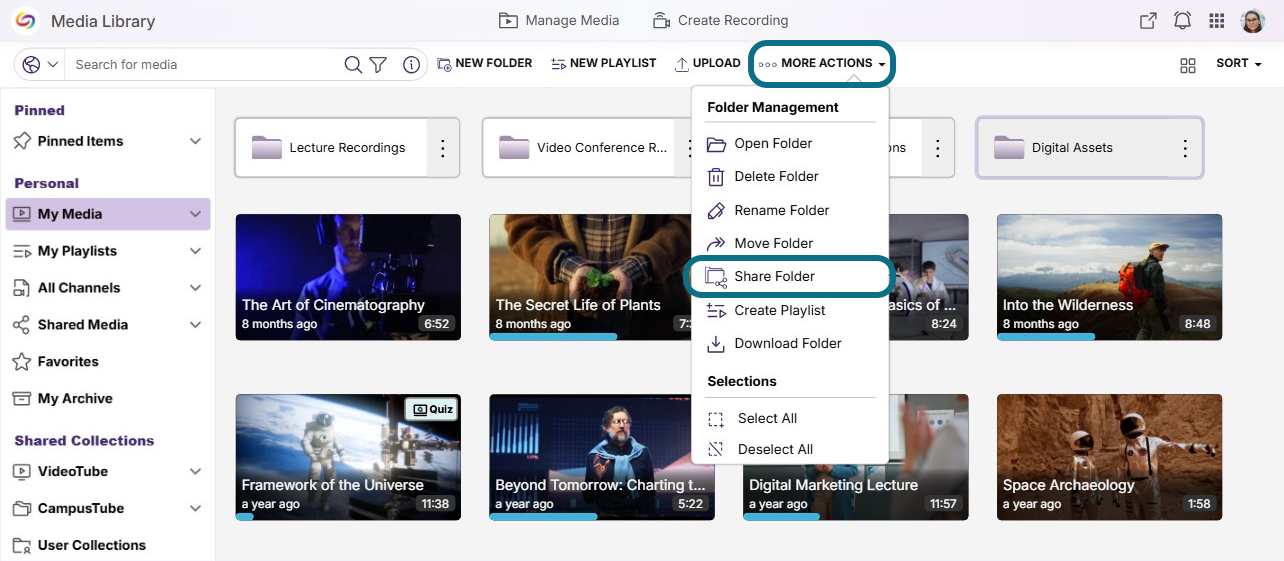Open Into the Wilderness video
The height and width of the screenshot is (561, 1284).
[x=1110, y=277]
